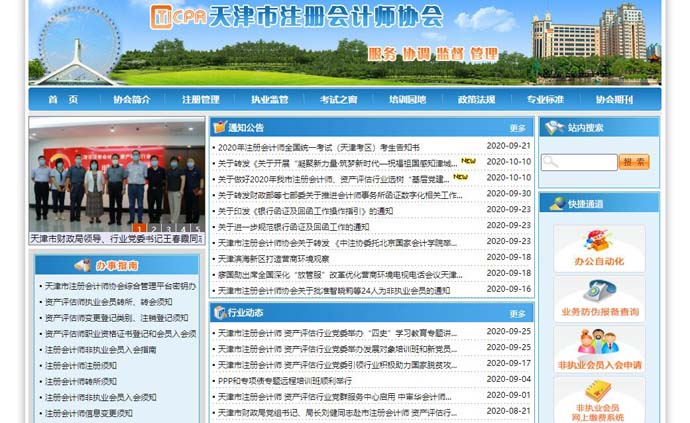
Task: Open guide 注册会计师转所须知
Action: 81,382
